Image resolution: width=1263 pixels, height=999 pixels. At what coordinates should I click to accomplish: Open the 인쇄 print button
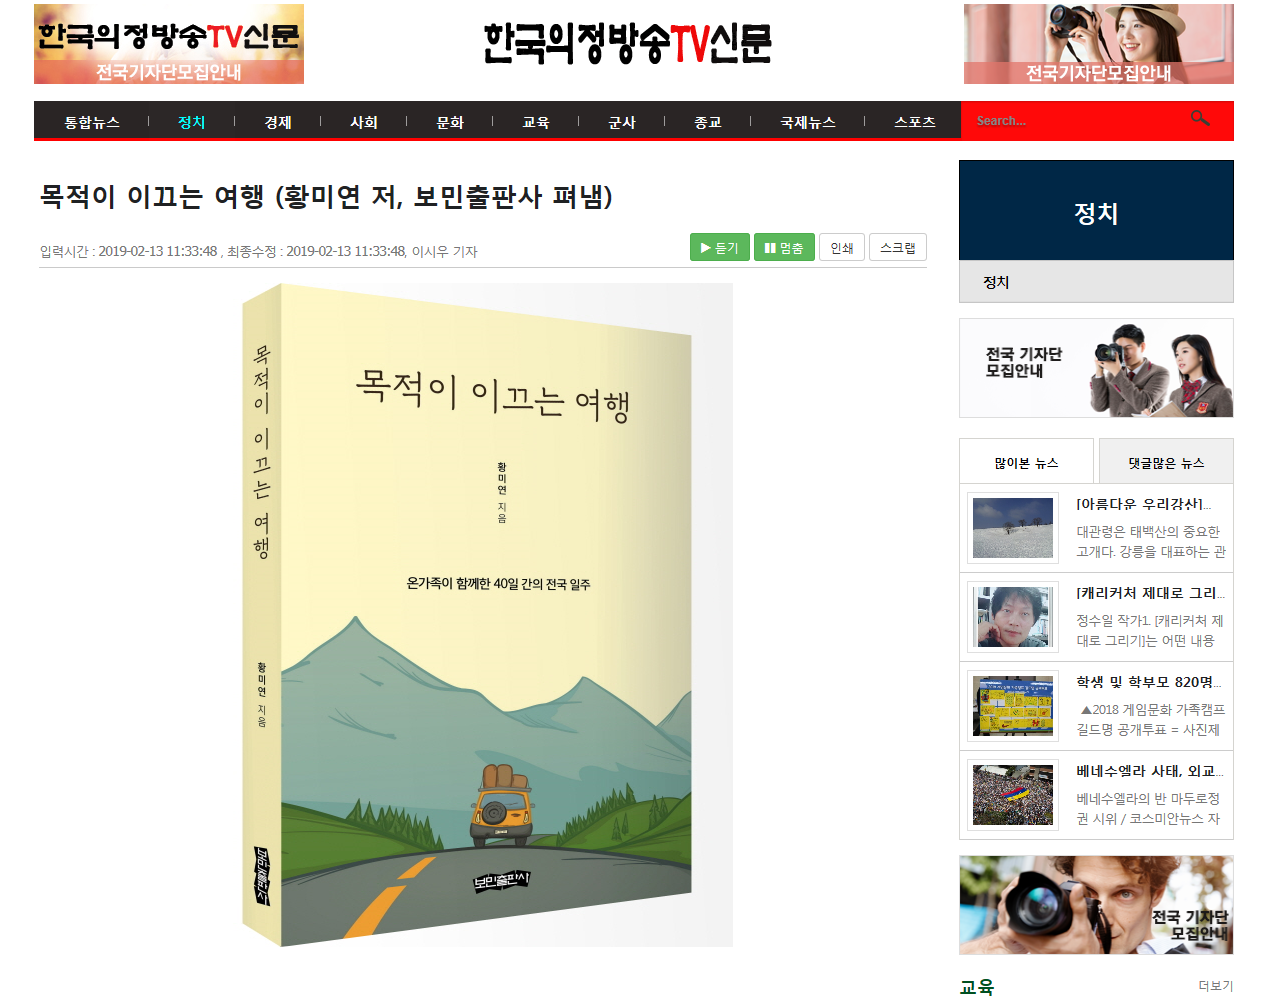pos(842,247)
